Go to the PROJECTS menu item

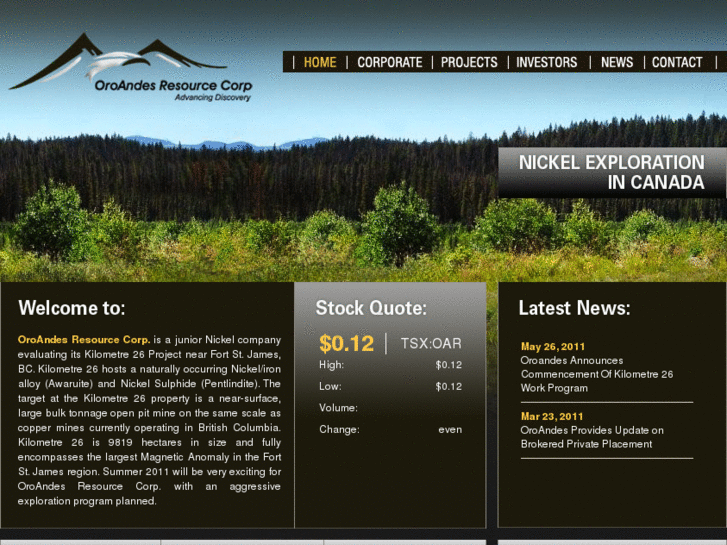tap(469, 62)
